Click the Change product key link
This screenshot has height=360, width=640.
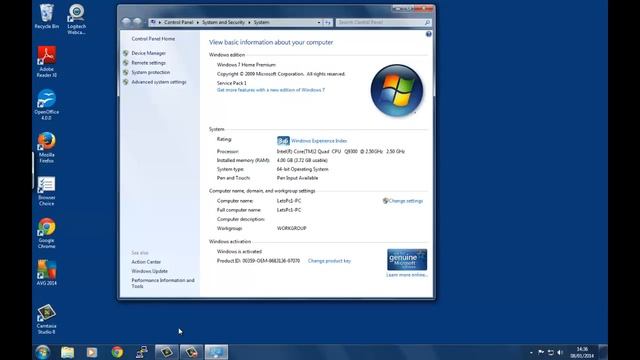coord(329,261)
